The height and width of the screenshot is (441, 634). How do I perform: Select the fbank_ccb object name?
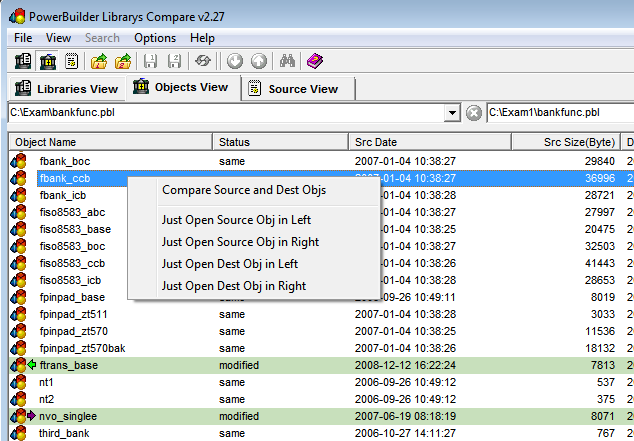tap(65, 178)
